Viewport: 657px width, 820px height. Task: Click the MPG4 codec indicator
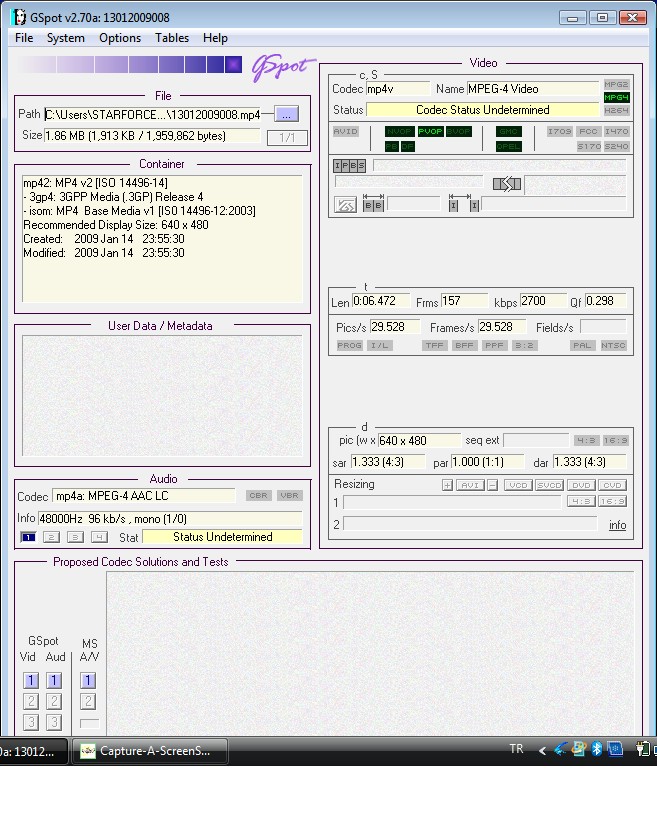616,98
